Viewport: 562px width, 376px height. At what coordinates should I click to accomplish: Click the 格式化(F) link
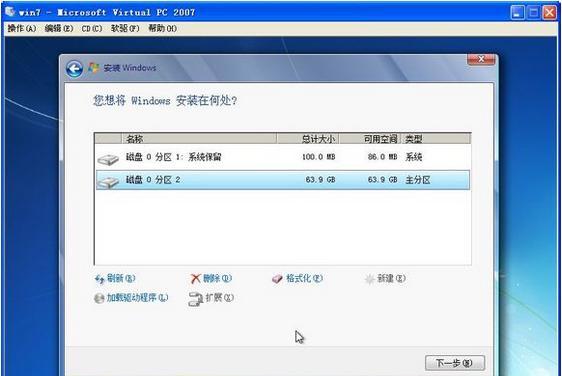(x=304, y=279)
